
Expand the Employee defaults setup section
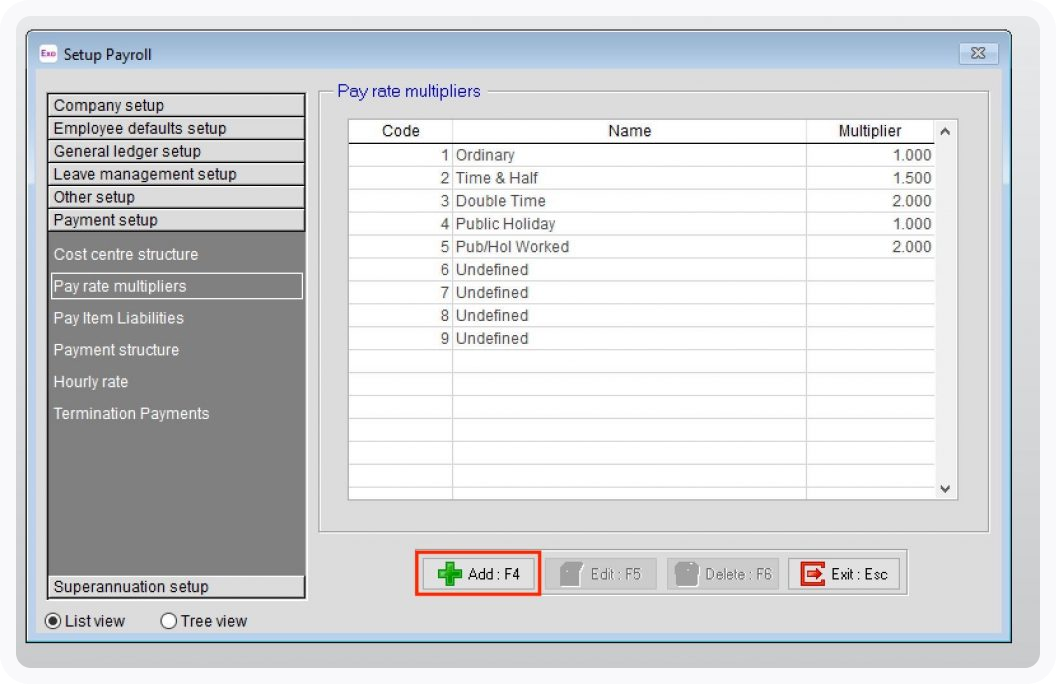tap(176, 128)
